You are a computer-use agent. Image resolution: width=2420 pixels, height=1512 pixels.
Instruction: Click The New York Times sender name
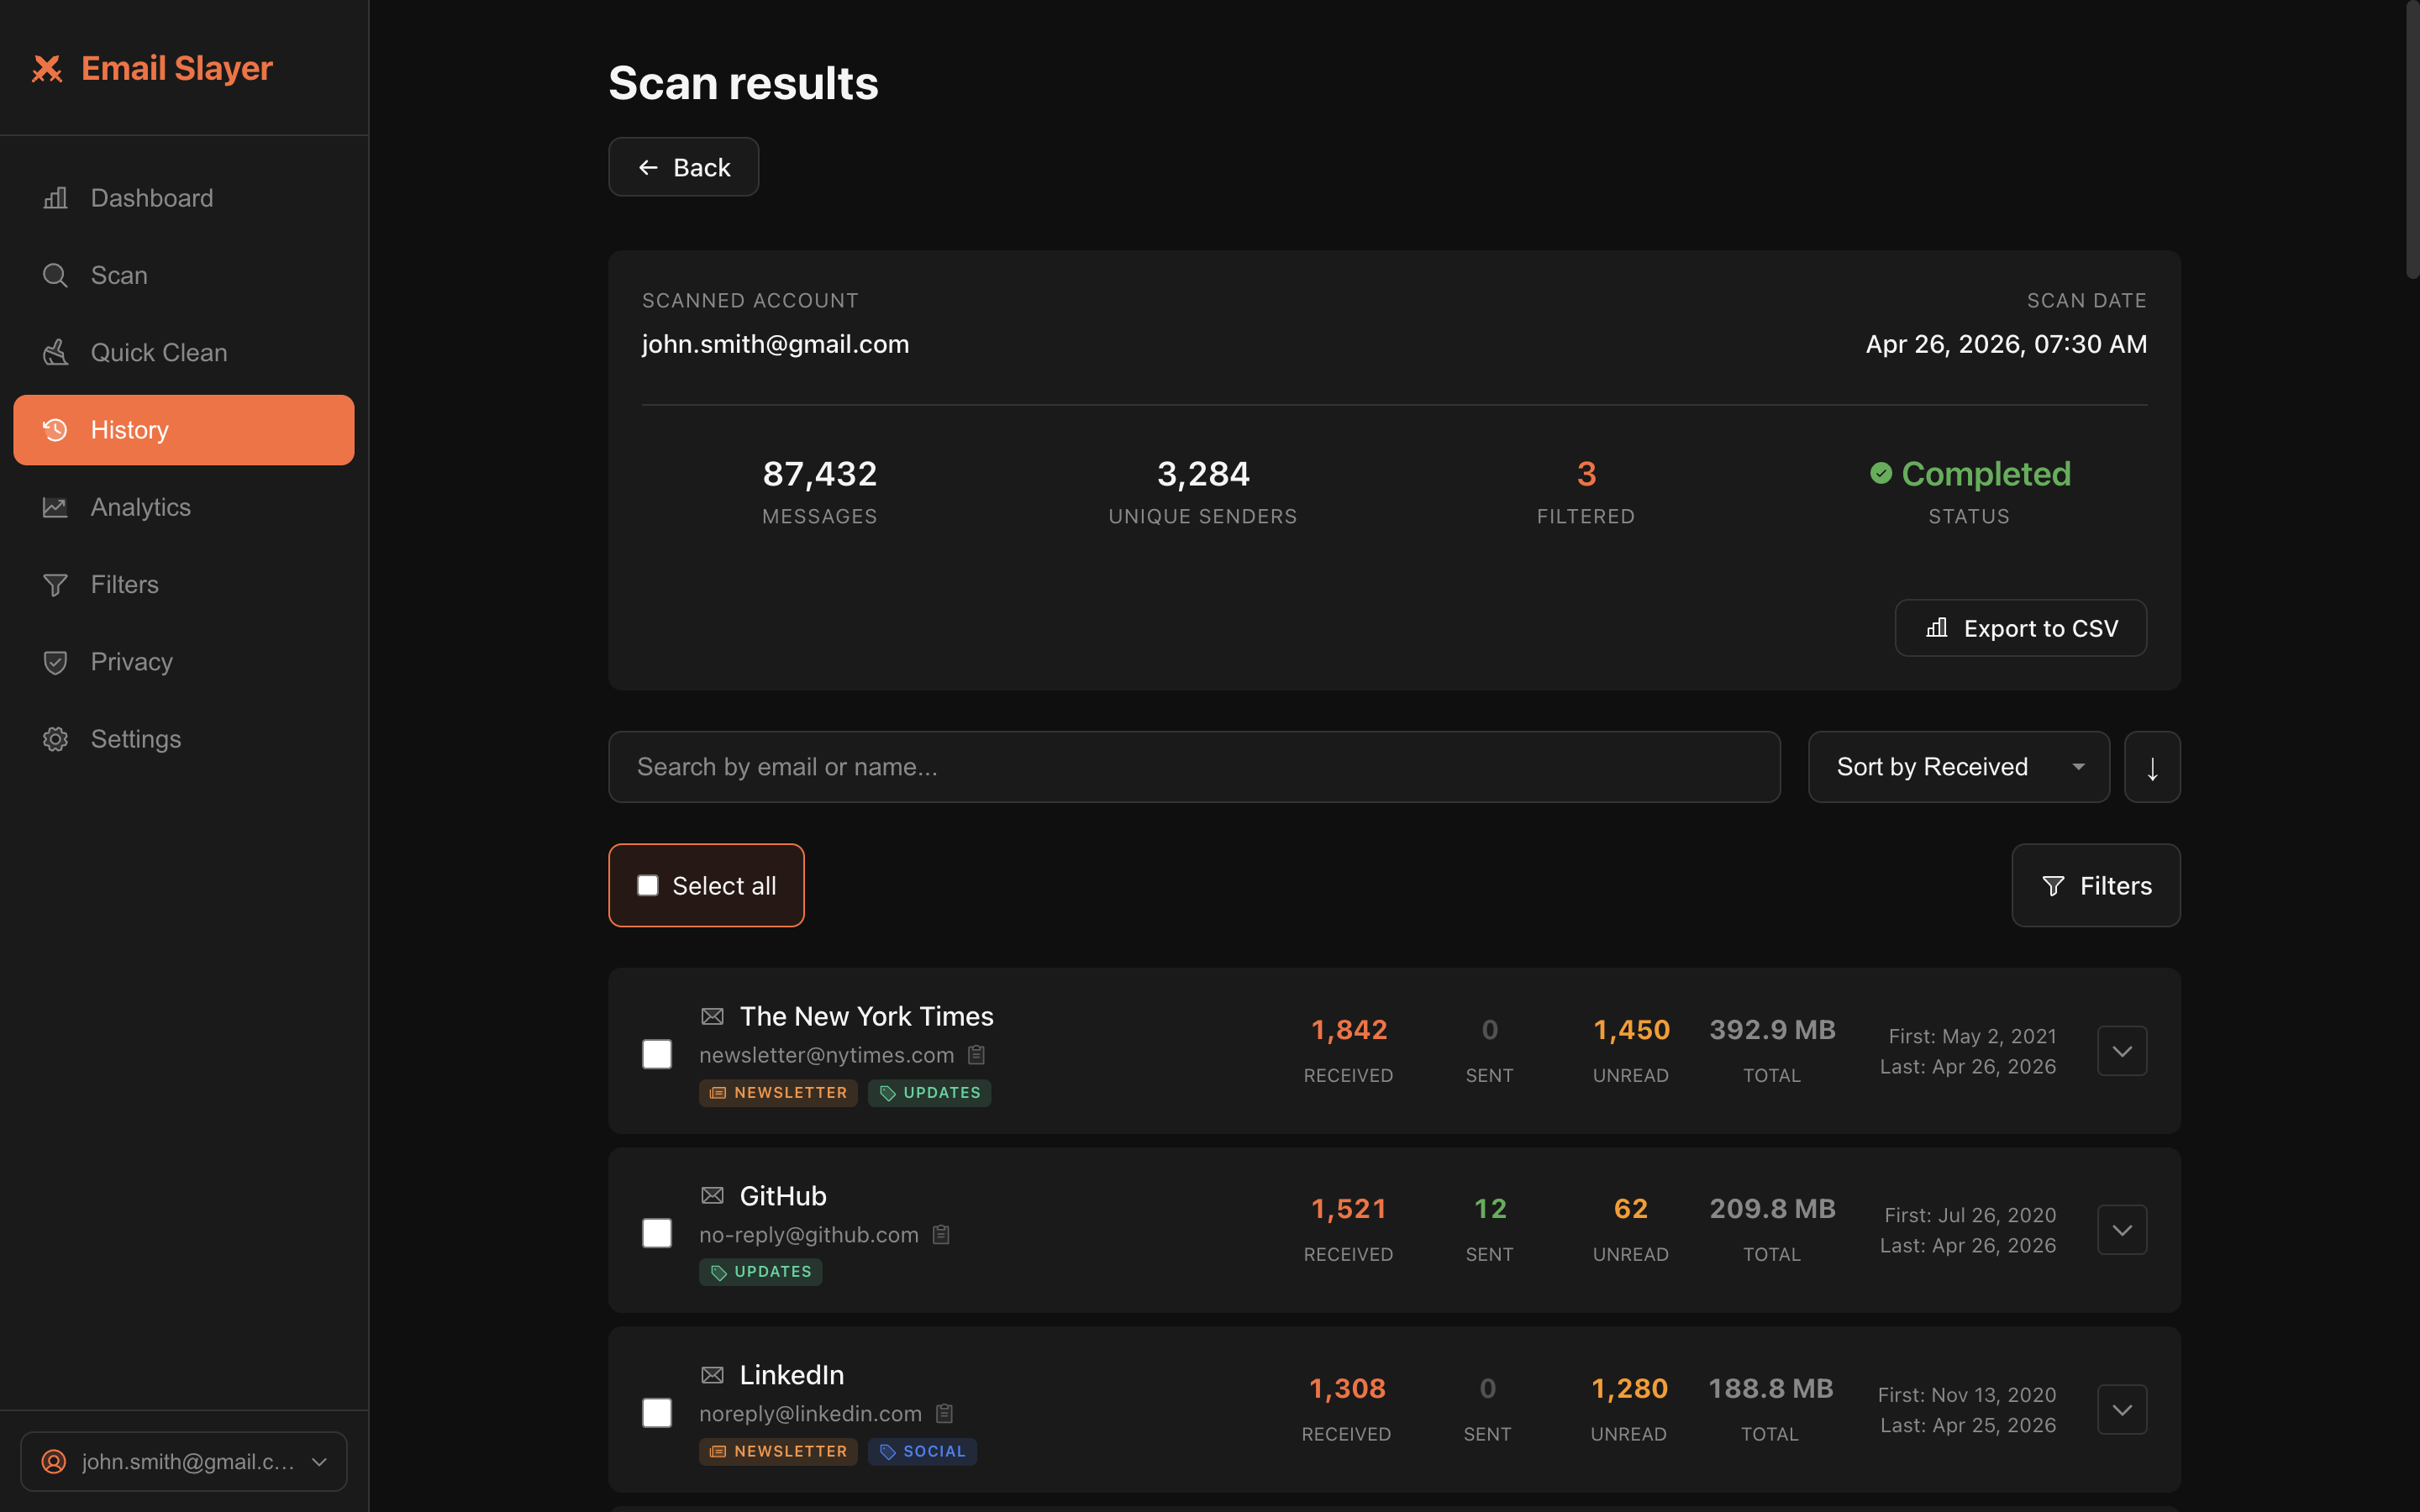click(x=866, y=1017)
